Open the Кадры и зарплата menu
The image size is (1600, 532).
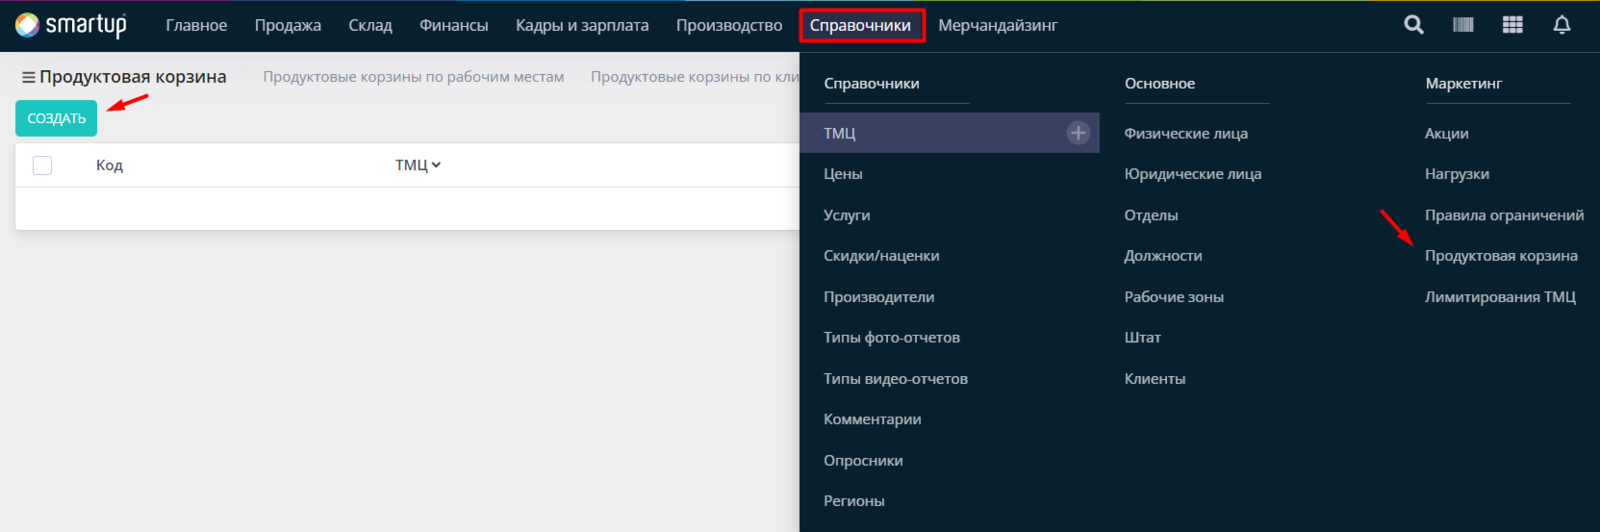(582, 25)
